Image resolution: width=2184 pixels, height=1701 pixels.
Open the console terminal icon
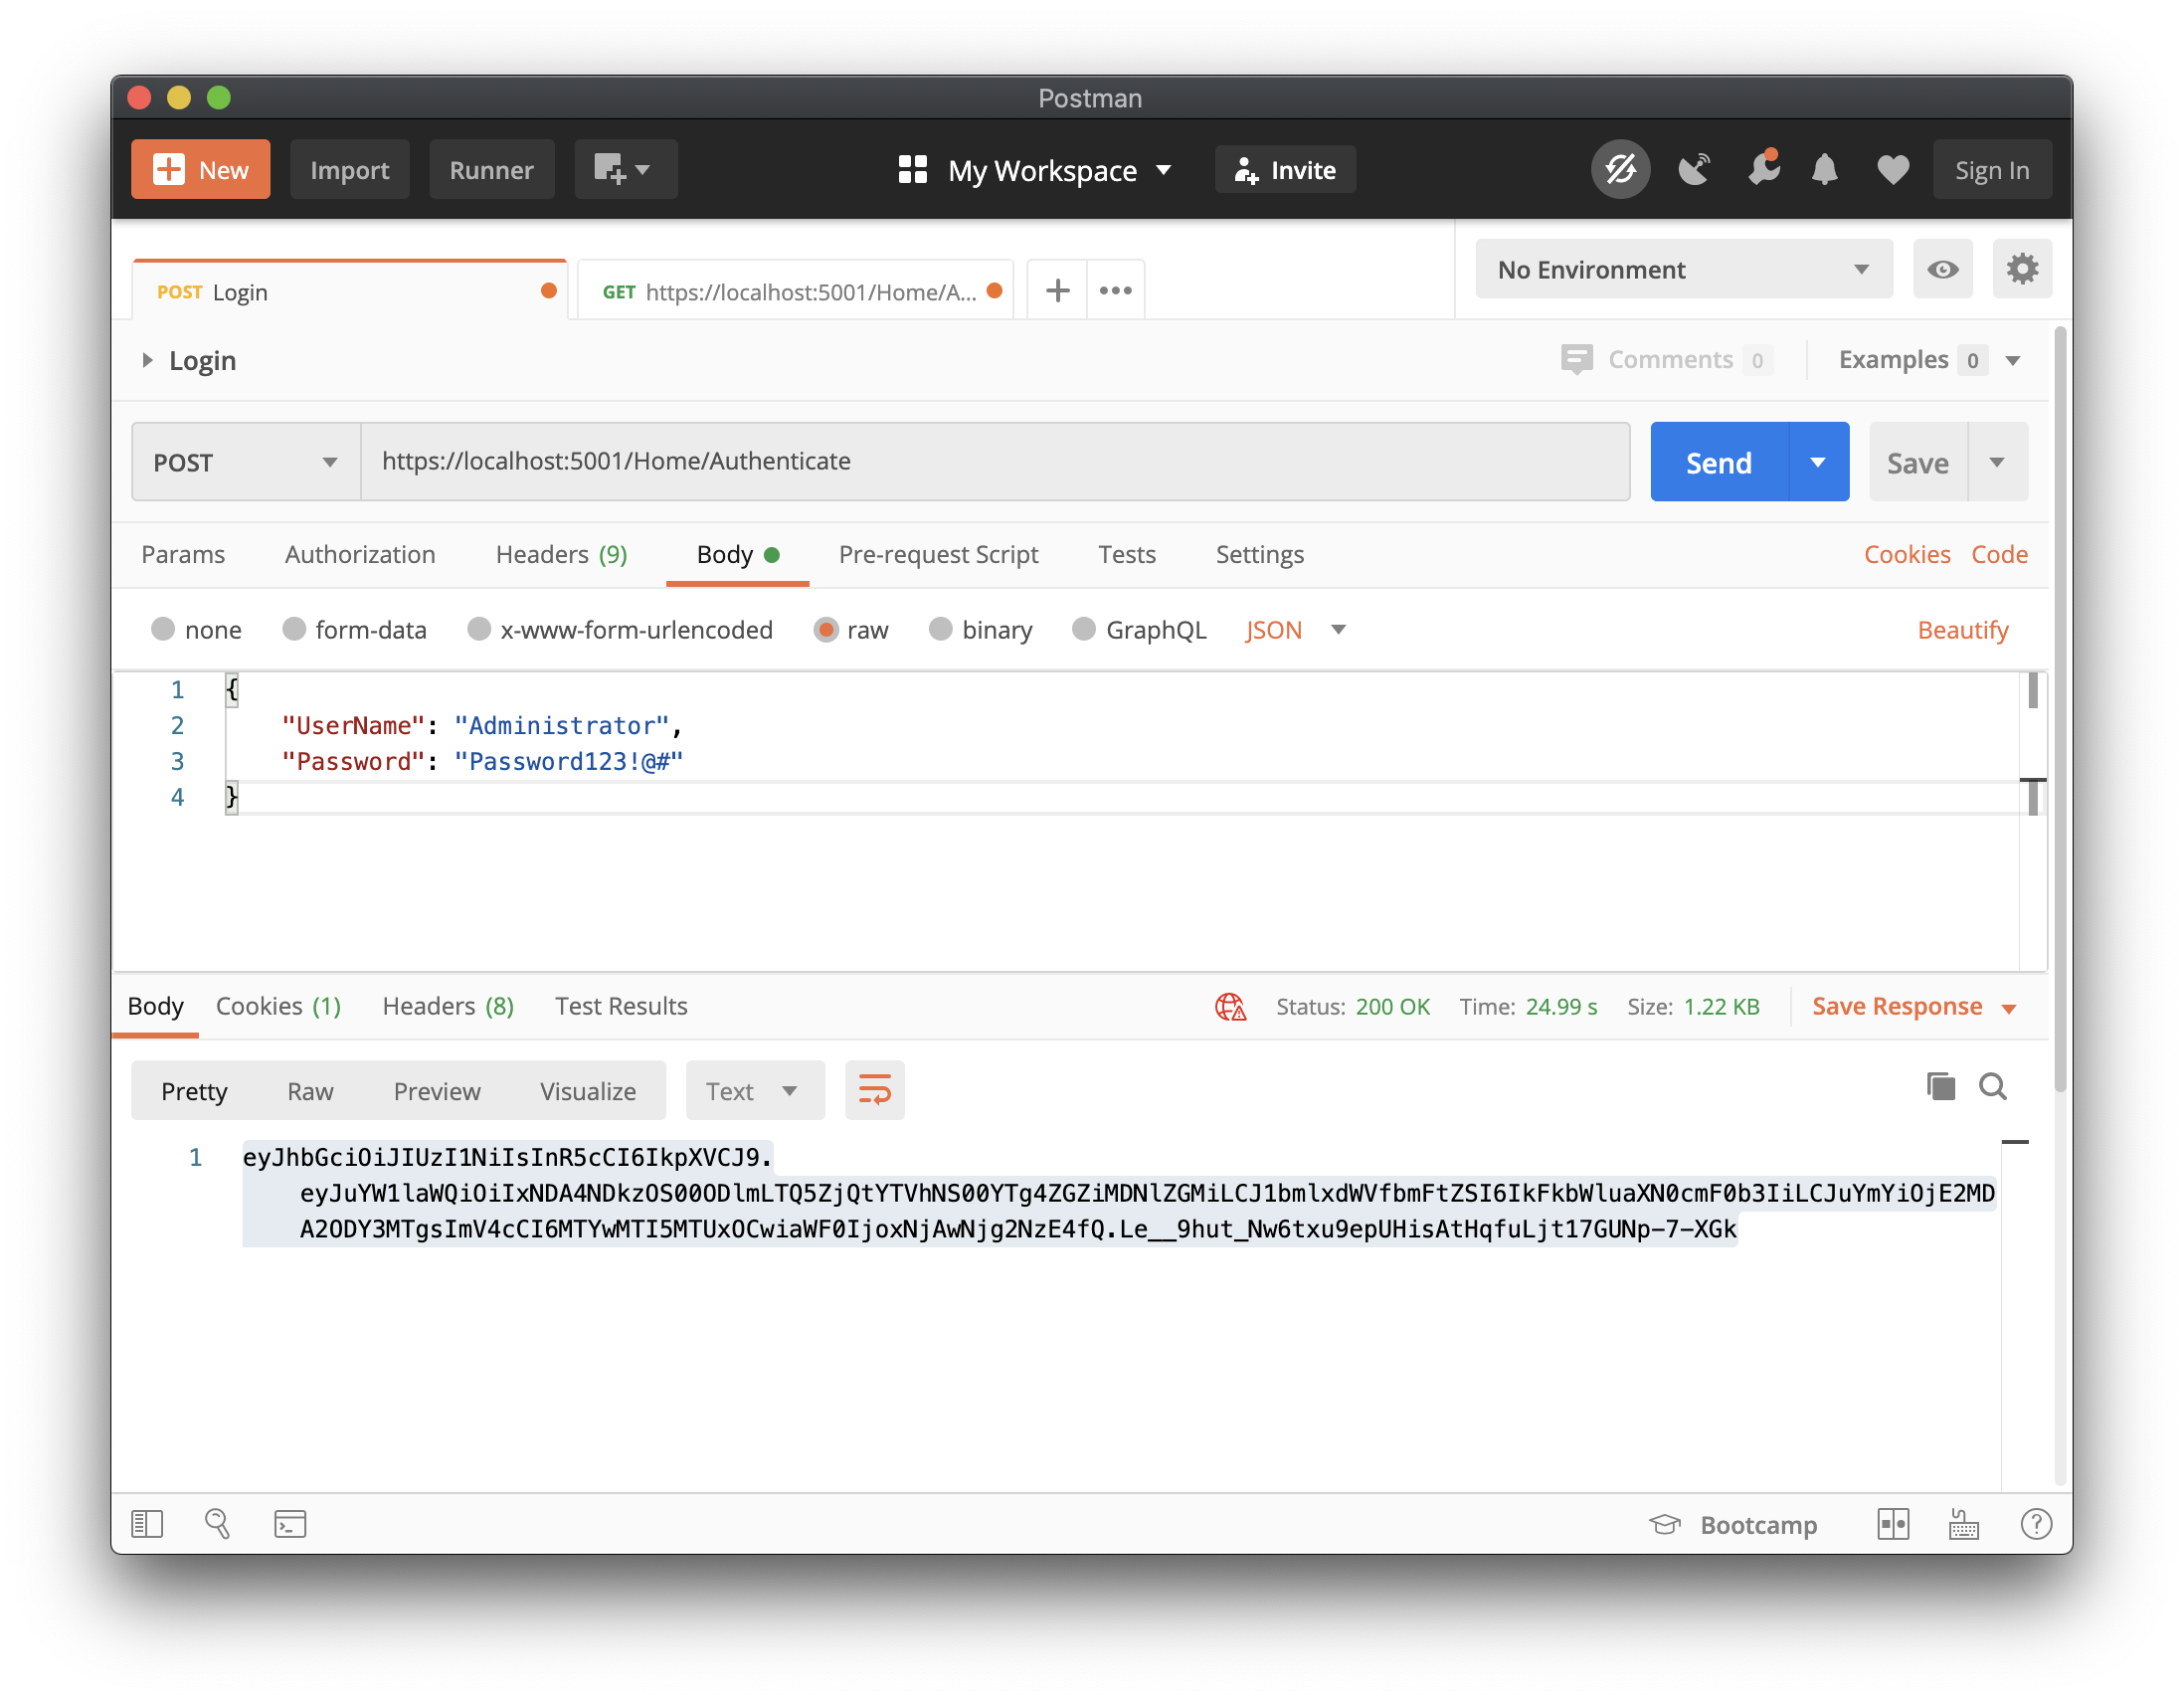[290, 1524]
